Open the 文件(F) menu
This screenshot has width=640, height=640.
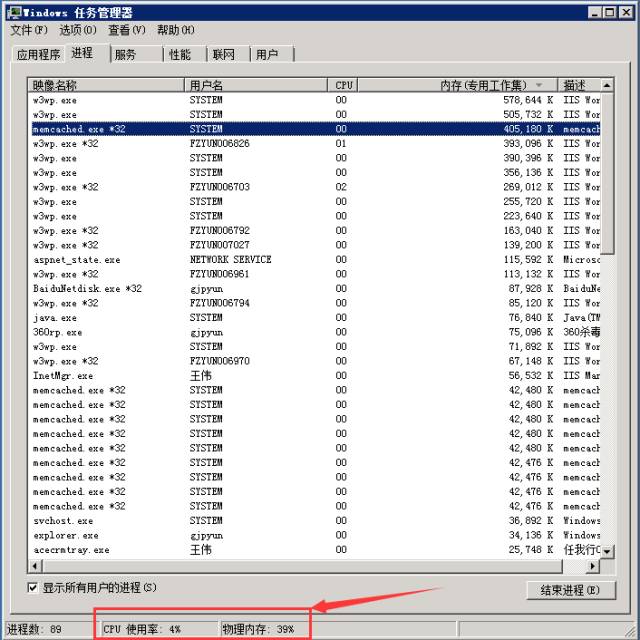tap(28, 30)
